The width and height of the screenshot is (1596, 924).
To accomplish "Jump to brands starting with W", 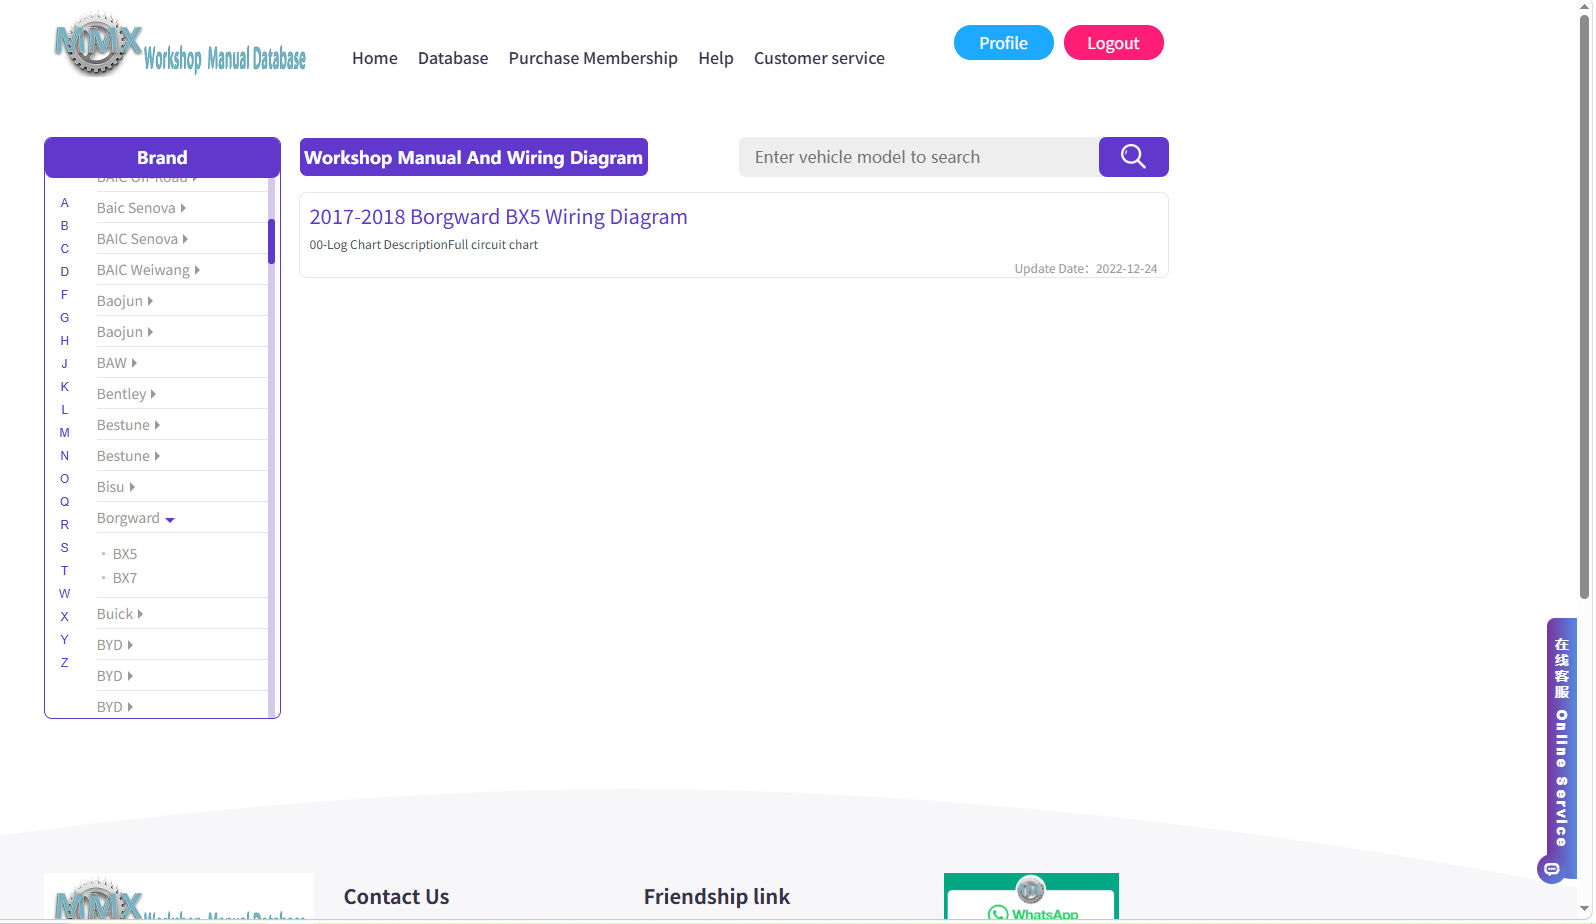I will point(65,594).
